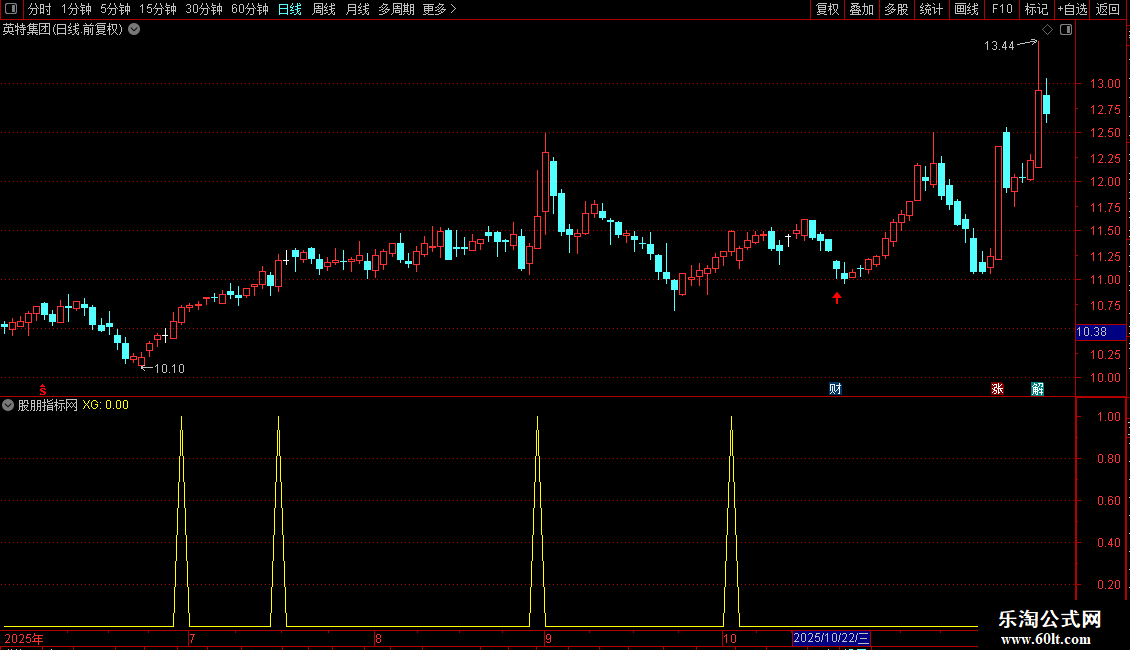Select the 1分钟 period tab
Image resolution: width=1130 pixels, height=650 pixels.
click(76, 9)
